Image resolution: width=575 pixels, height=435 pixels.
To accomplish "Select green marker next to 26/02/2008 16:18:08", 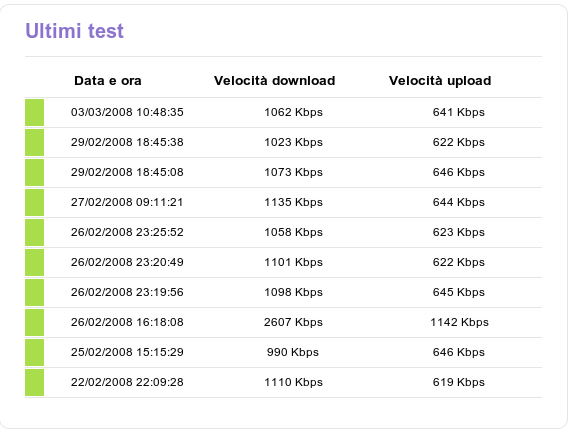I will [x=34, y=322].
